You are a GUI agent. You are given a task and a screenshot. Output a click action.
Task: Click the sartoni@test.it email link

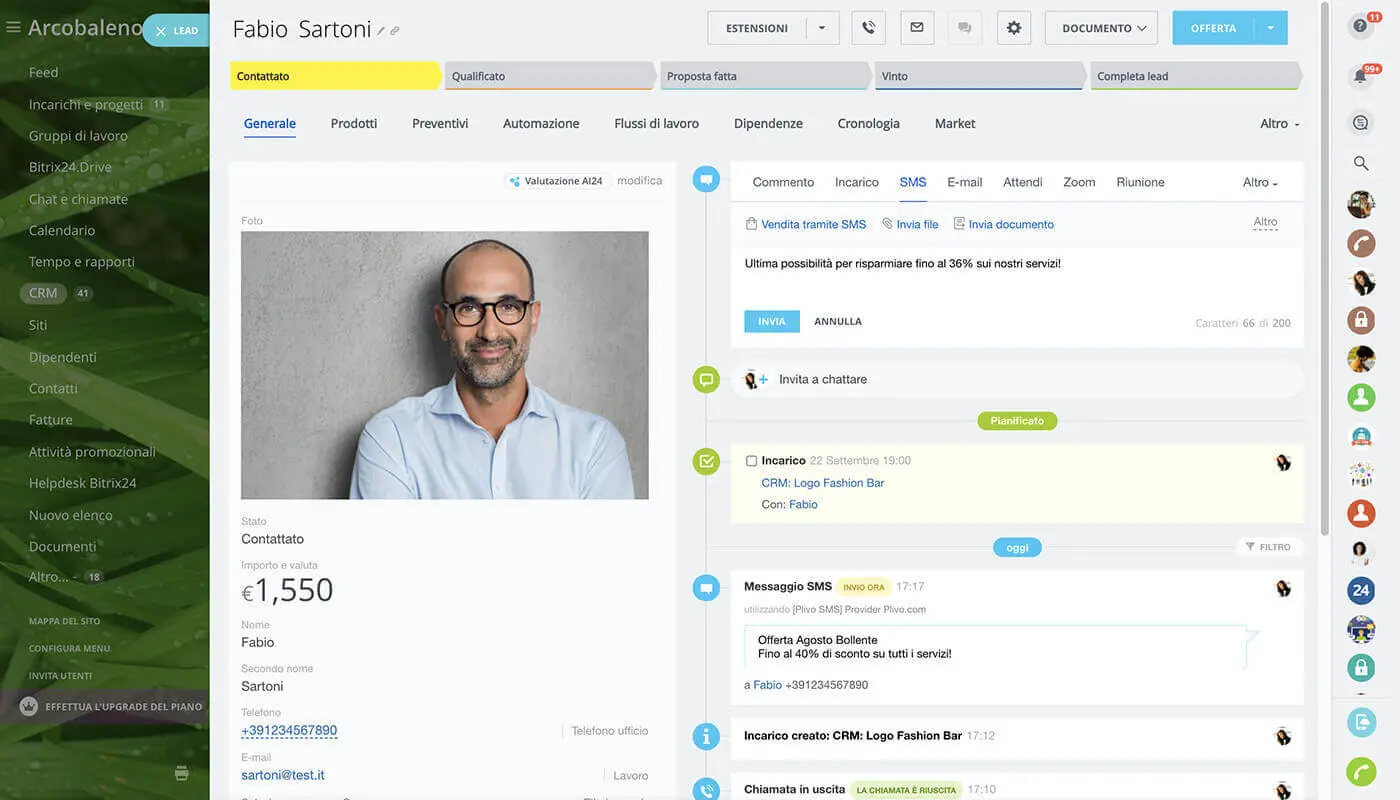click(283, 775)
